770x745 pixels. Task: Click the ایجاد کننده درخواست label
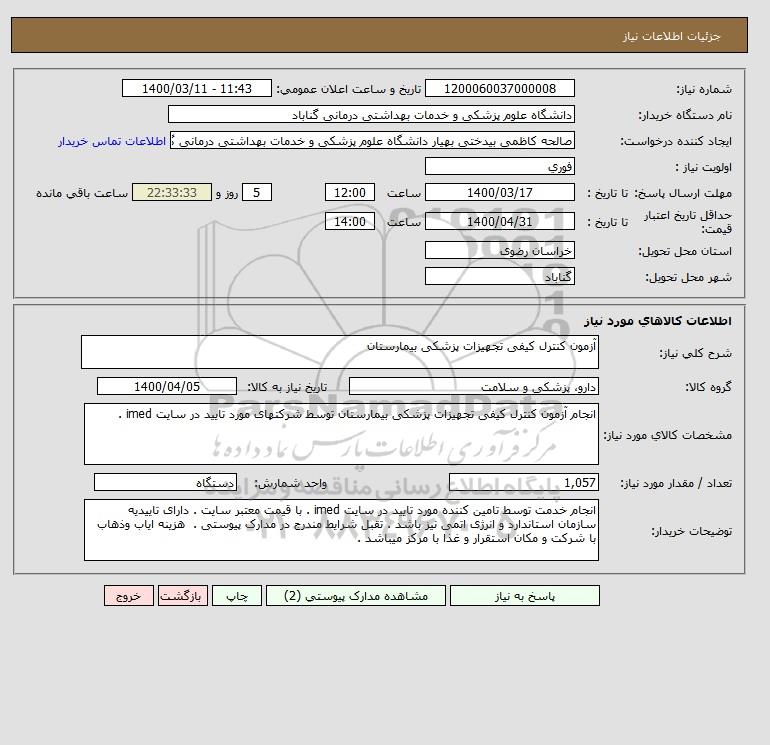pos(676,141)
